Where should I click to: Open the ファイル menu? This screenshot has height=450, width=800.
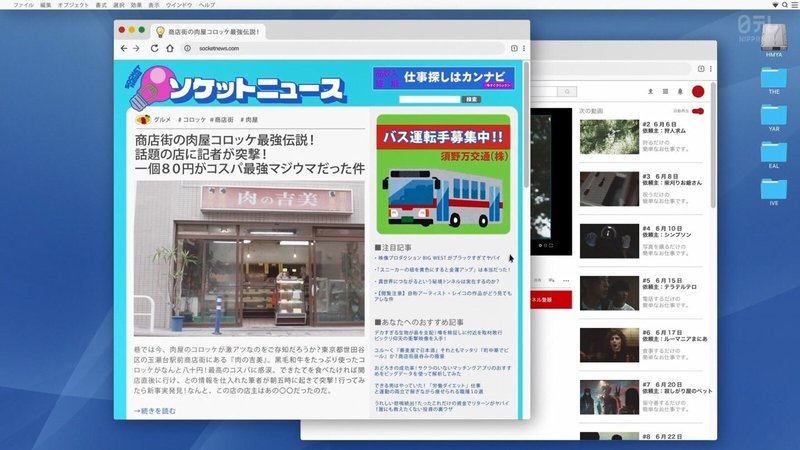coord(23,5)
